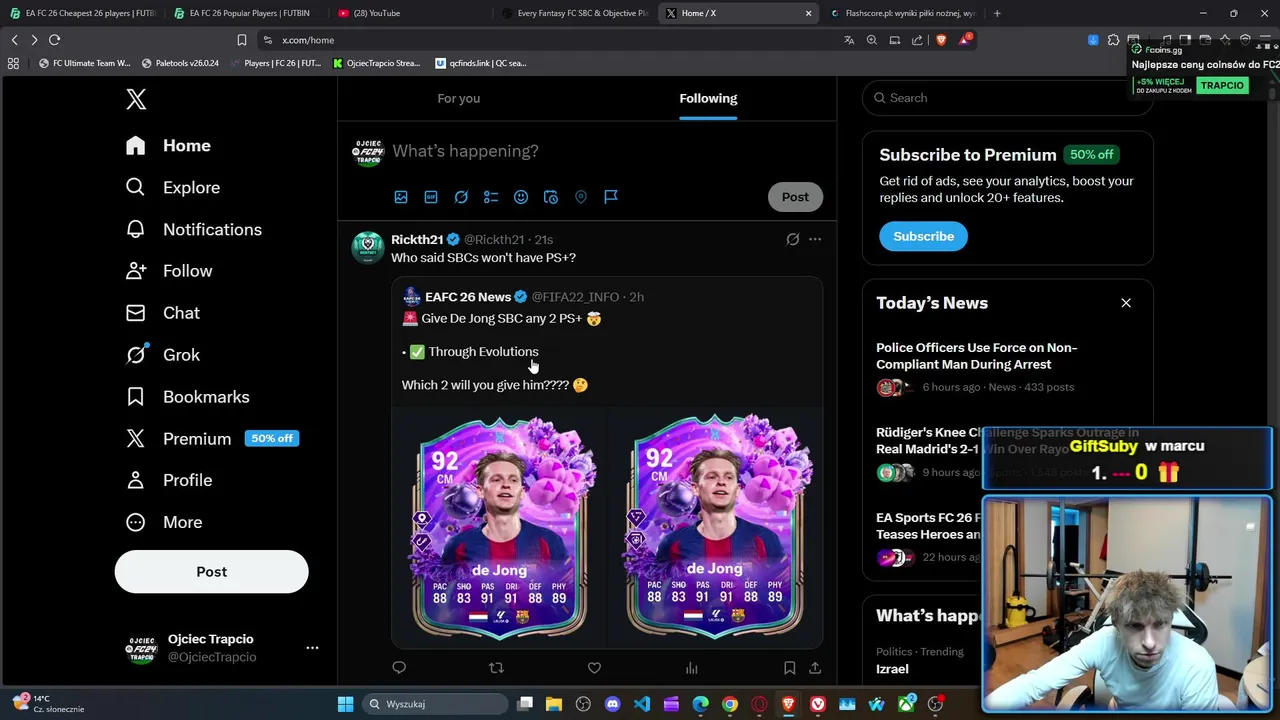Open a new browser tab
Screen dimensions: 1280x720
coord(997,13)
